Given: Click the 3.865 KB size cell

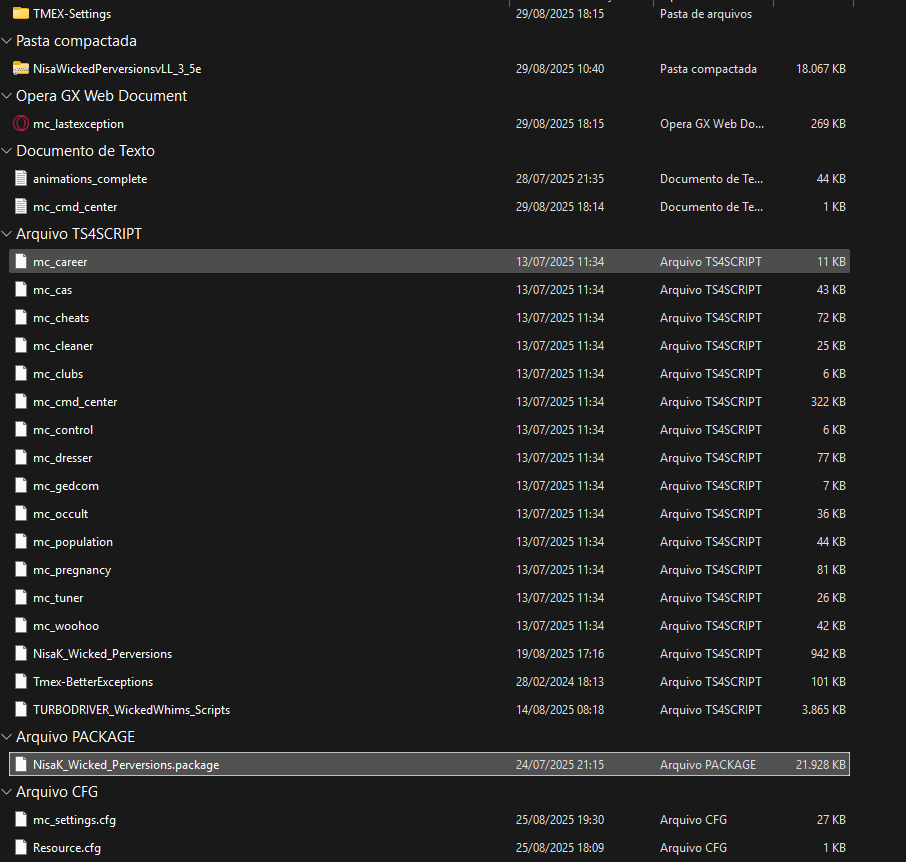Looking at the screenshot, I should [823, 709].
